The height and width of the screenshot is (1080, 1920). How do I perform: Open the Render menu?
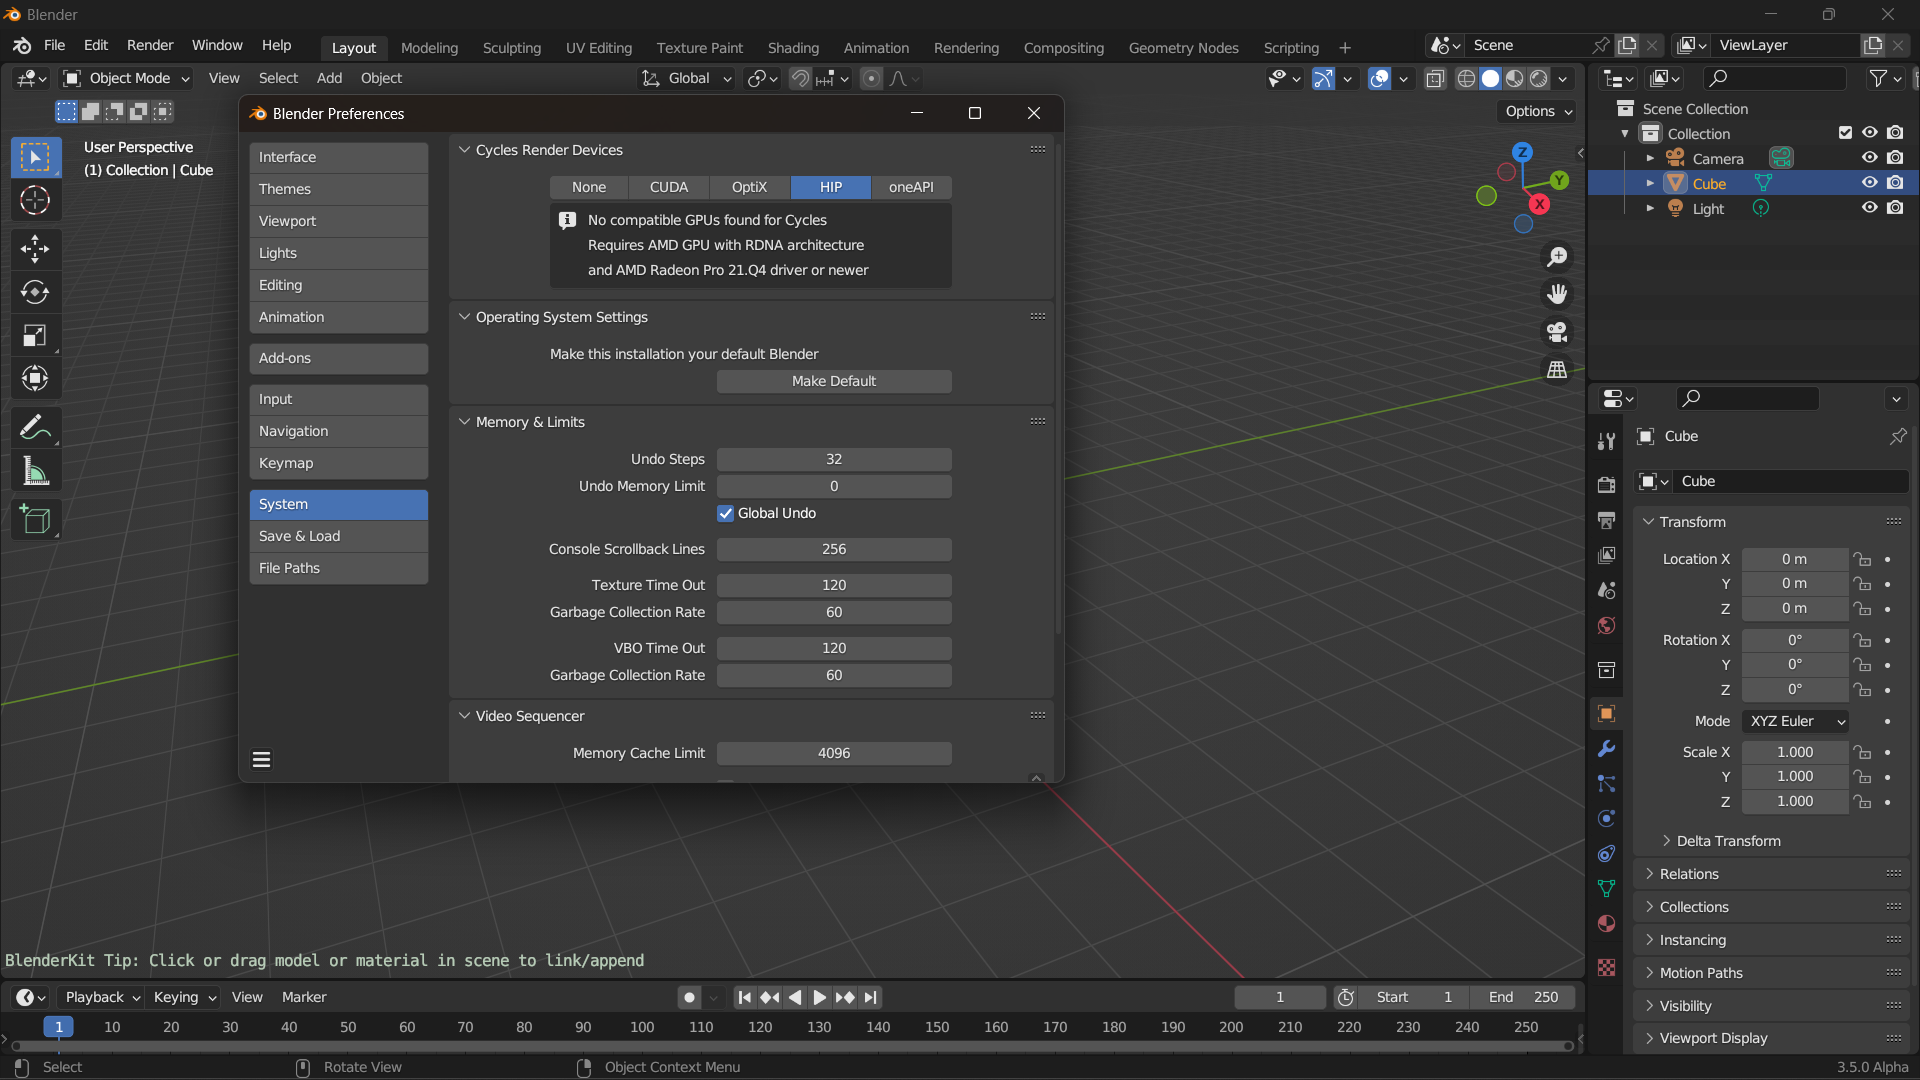pos(150,45)
